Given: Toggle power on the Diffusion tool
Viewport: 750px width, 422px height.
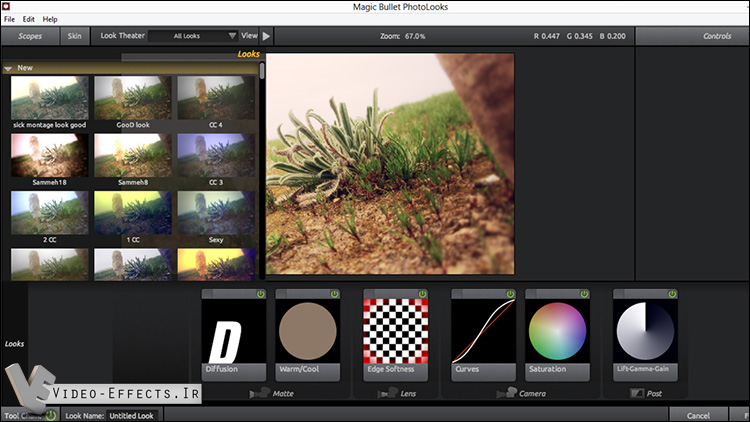Looking at the screenshot, I should (x=260, y=294).
